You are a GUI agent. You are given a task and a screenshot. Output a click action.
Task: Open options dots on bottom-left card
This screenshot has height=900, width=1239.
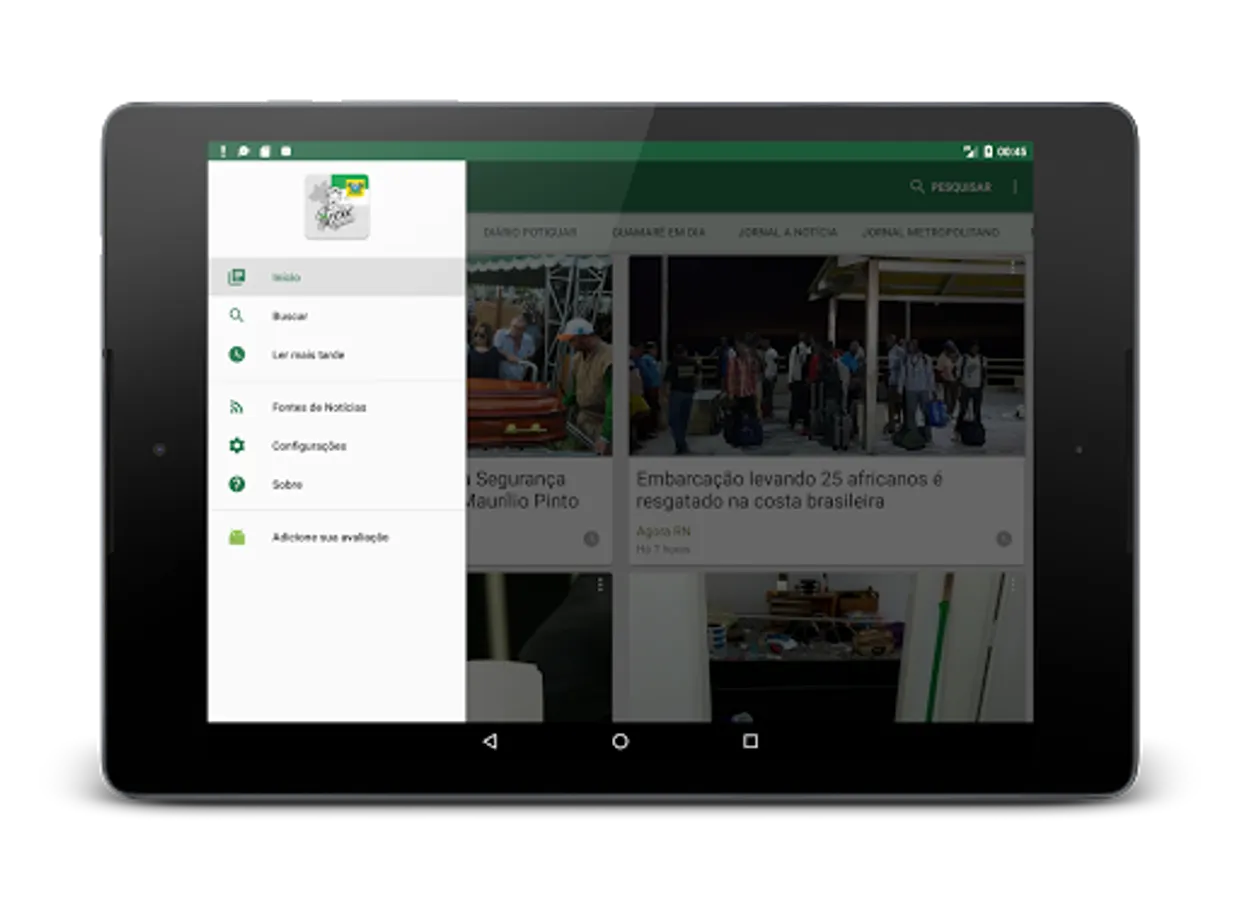click(x=600, y=585)
